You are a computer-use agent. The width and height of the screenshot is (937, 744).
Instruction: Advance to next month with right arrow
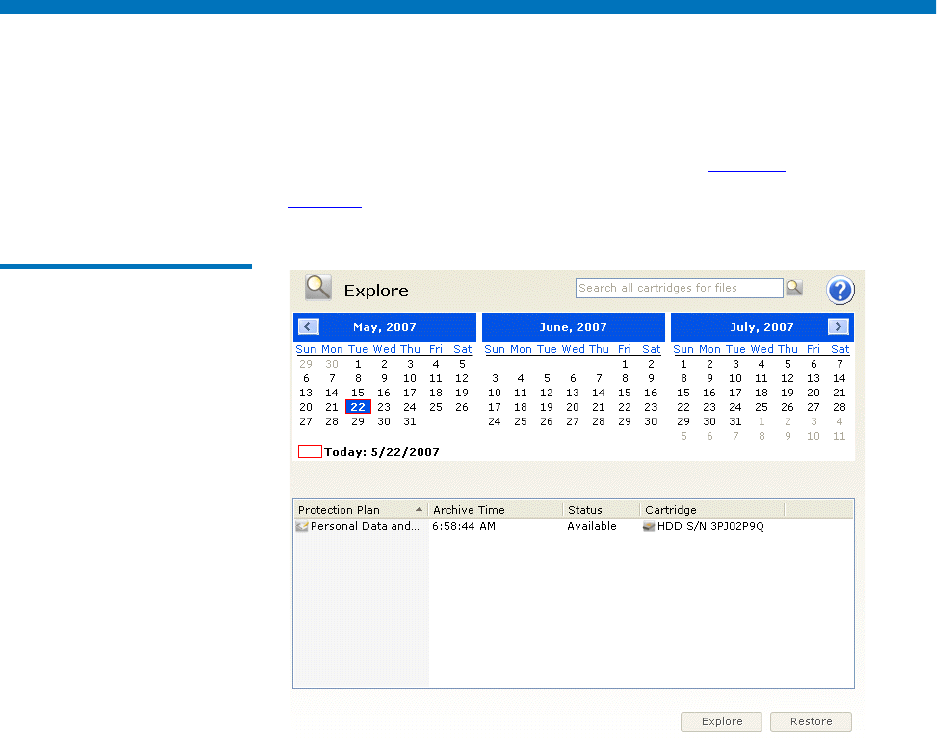(x=838, y=327)
